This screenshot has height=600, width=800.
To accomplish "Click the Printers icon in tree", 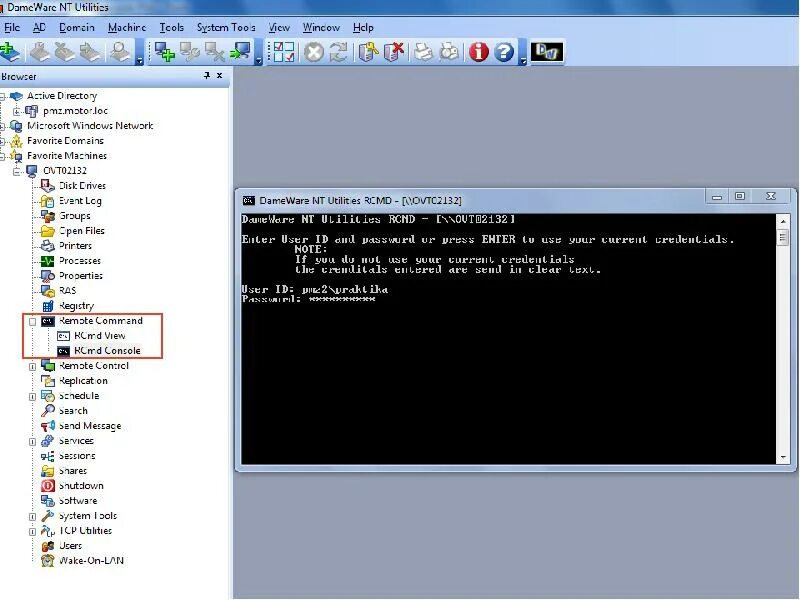I will (x=47, y=246).
